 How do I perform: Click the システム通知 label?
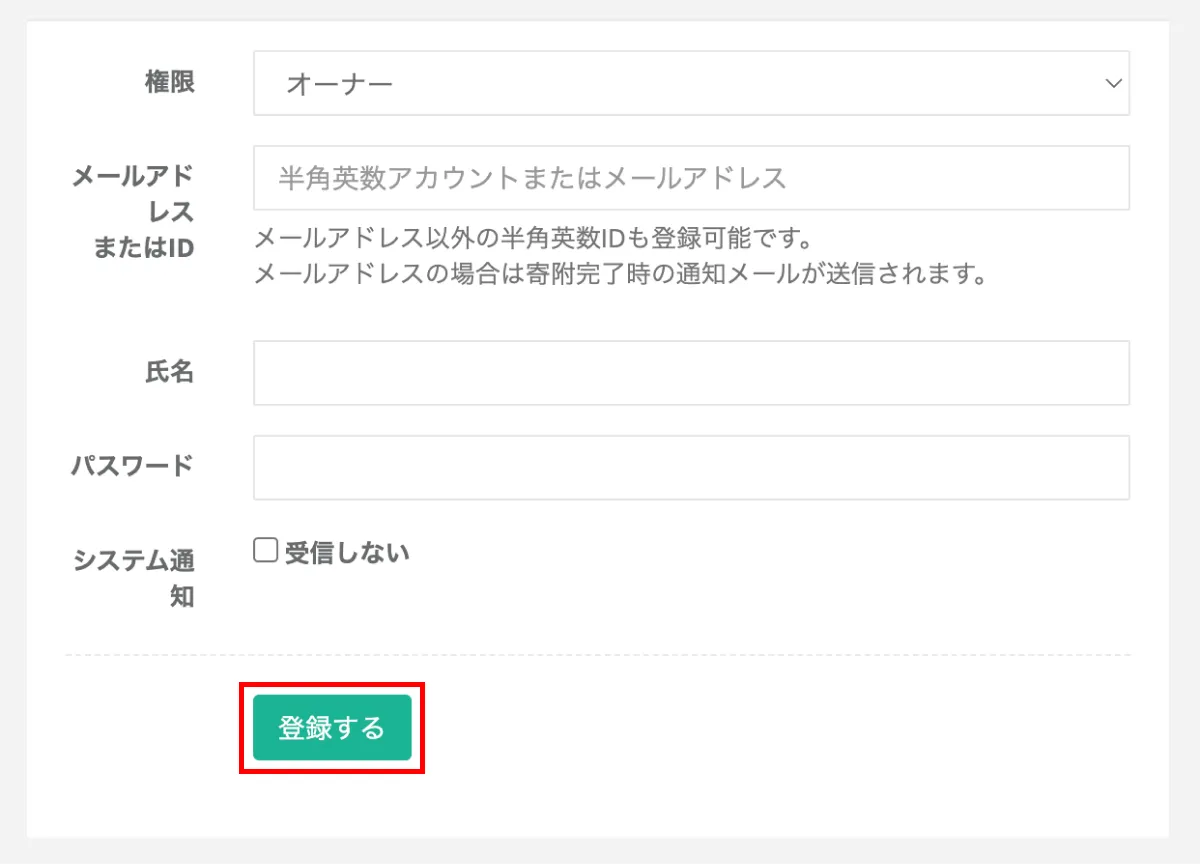[134, 578]
